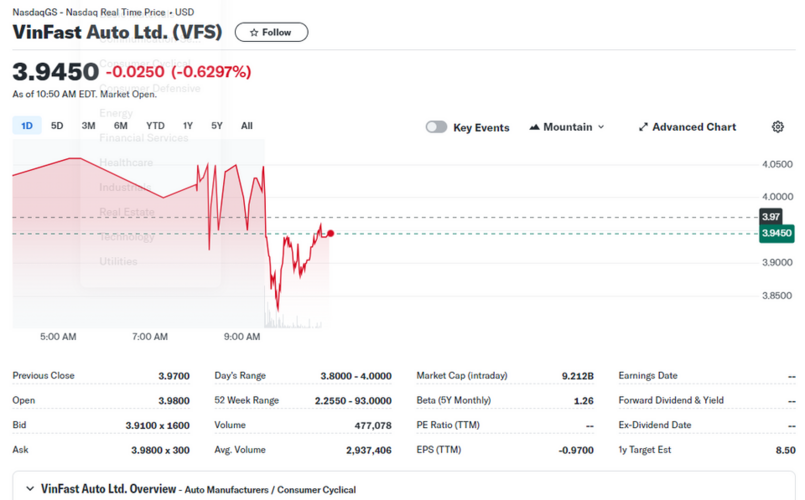The image size is (805, 500).
Task: Select the 3M chart range
Action: tap(88, 126)
